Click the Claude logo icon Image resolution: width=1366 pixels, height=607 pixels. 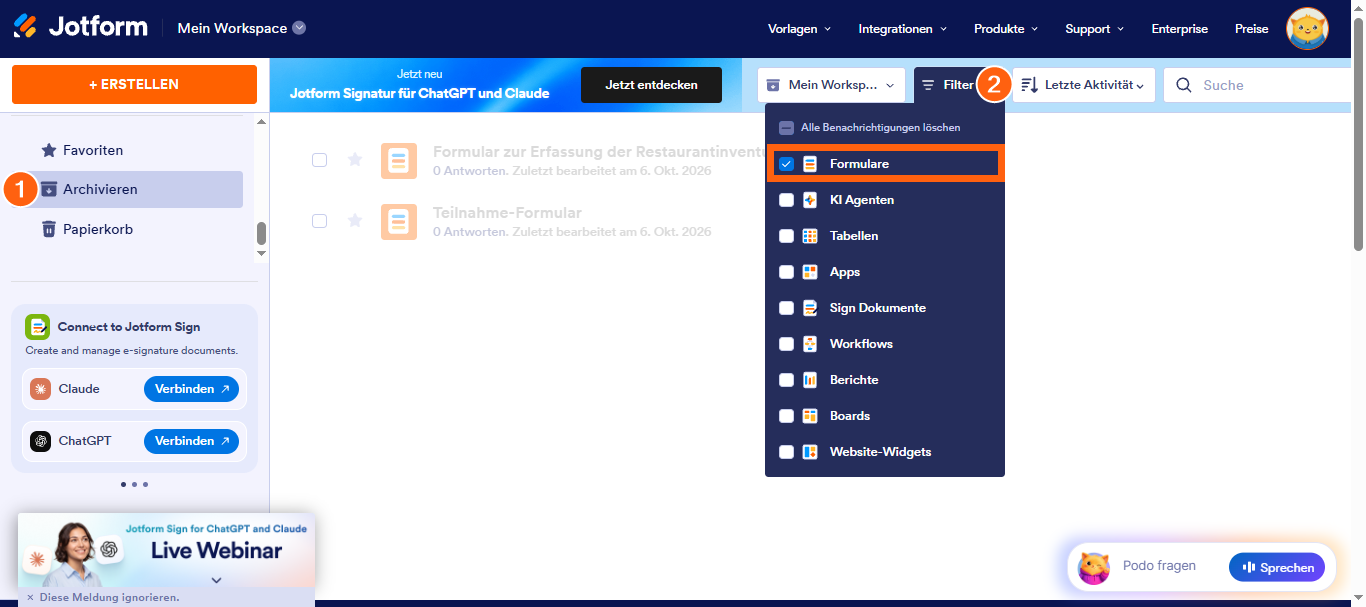(x=40, y=389)
